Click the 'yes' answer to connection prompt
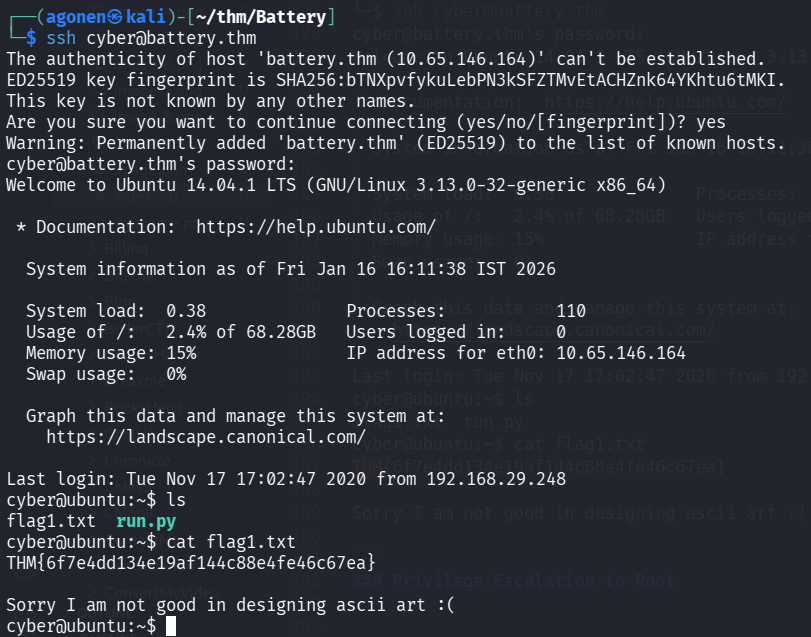The image size is (811, 637). tap(710, 122)
